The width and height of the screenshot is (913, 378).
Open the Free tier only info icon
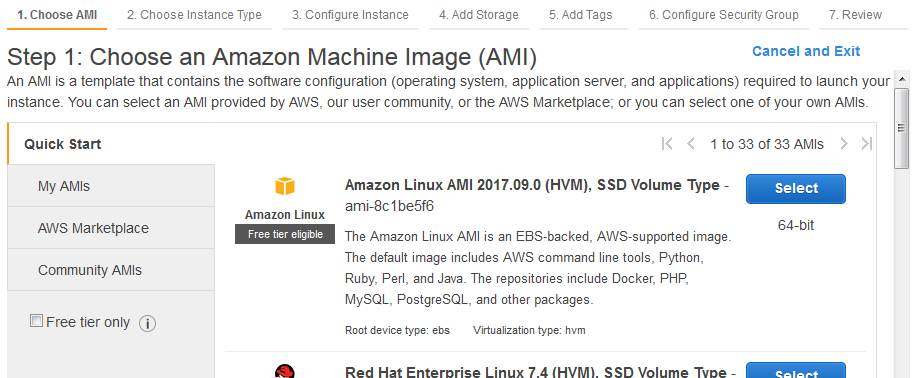pyautogui.click(x=147, y=323)
